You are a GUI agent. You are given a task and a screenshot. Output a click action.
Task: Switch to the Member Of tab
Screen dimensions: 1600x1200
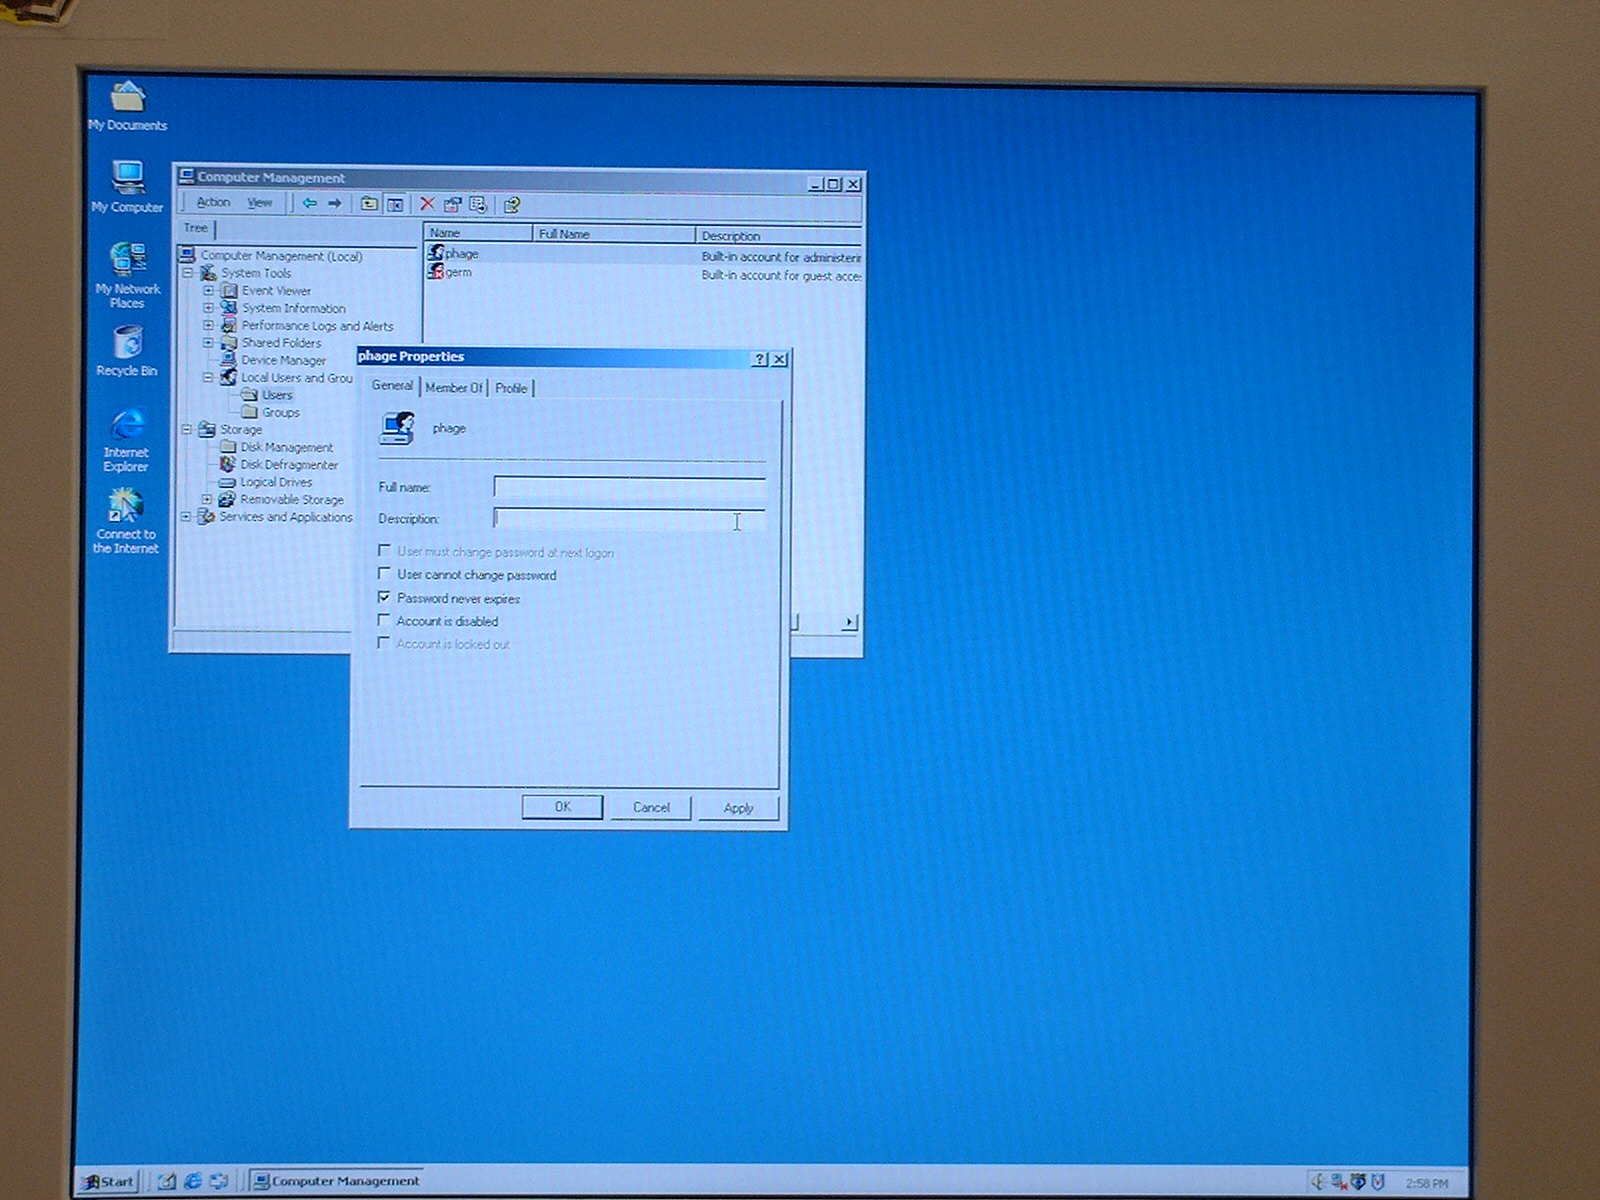click(453, 388)
